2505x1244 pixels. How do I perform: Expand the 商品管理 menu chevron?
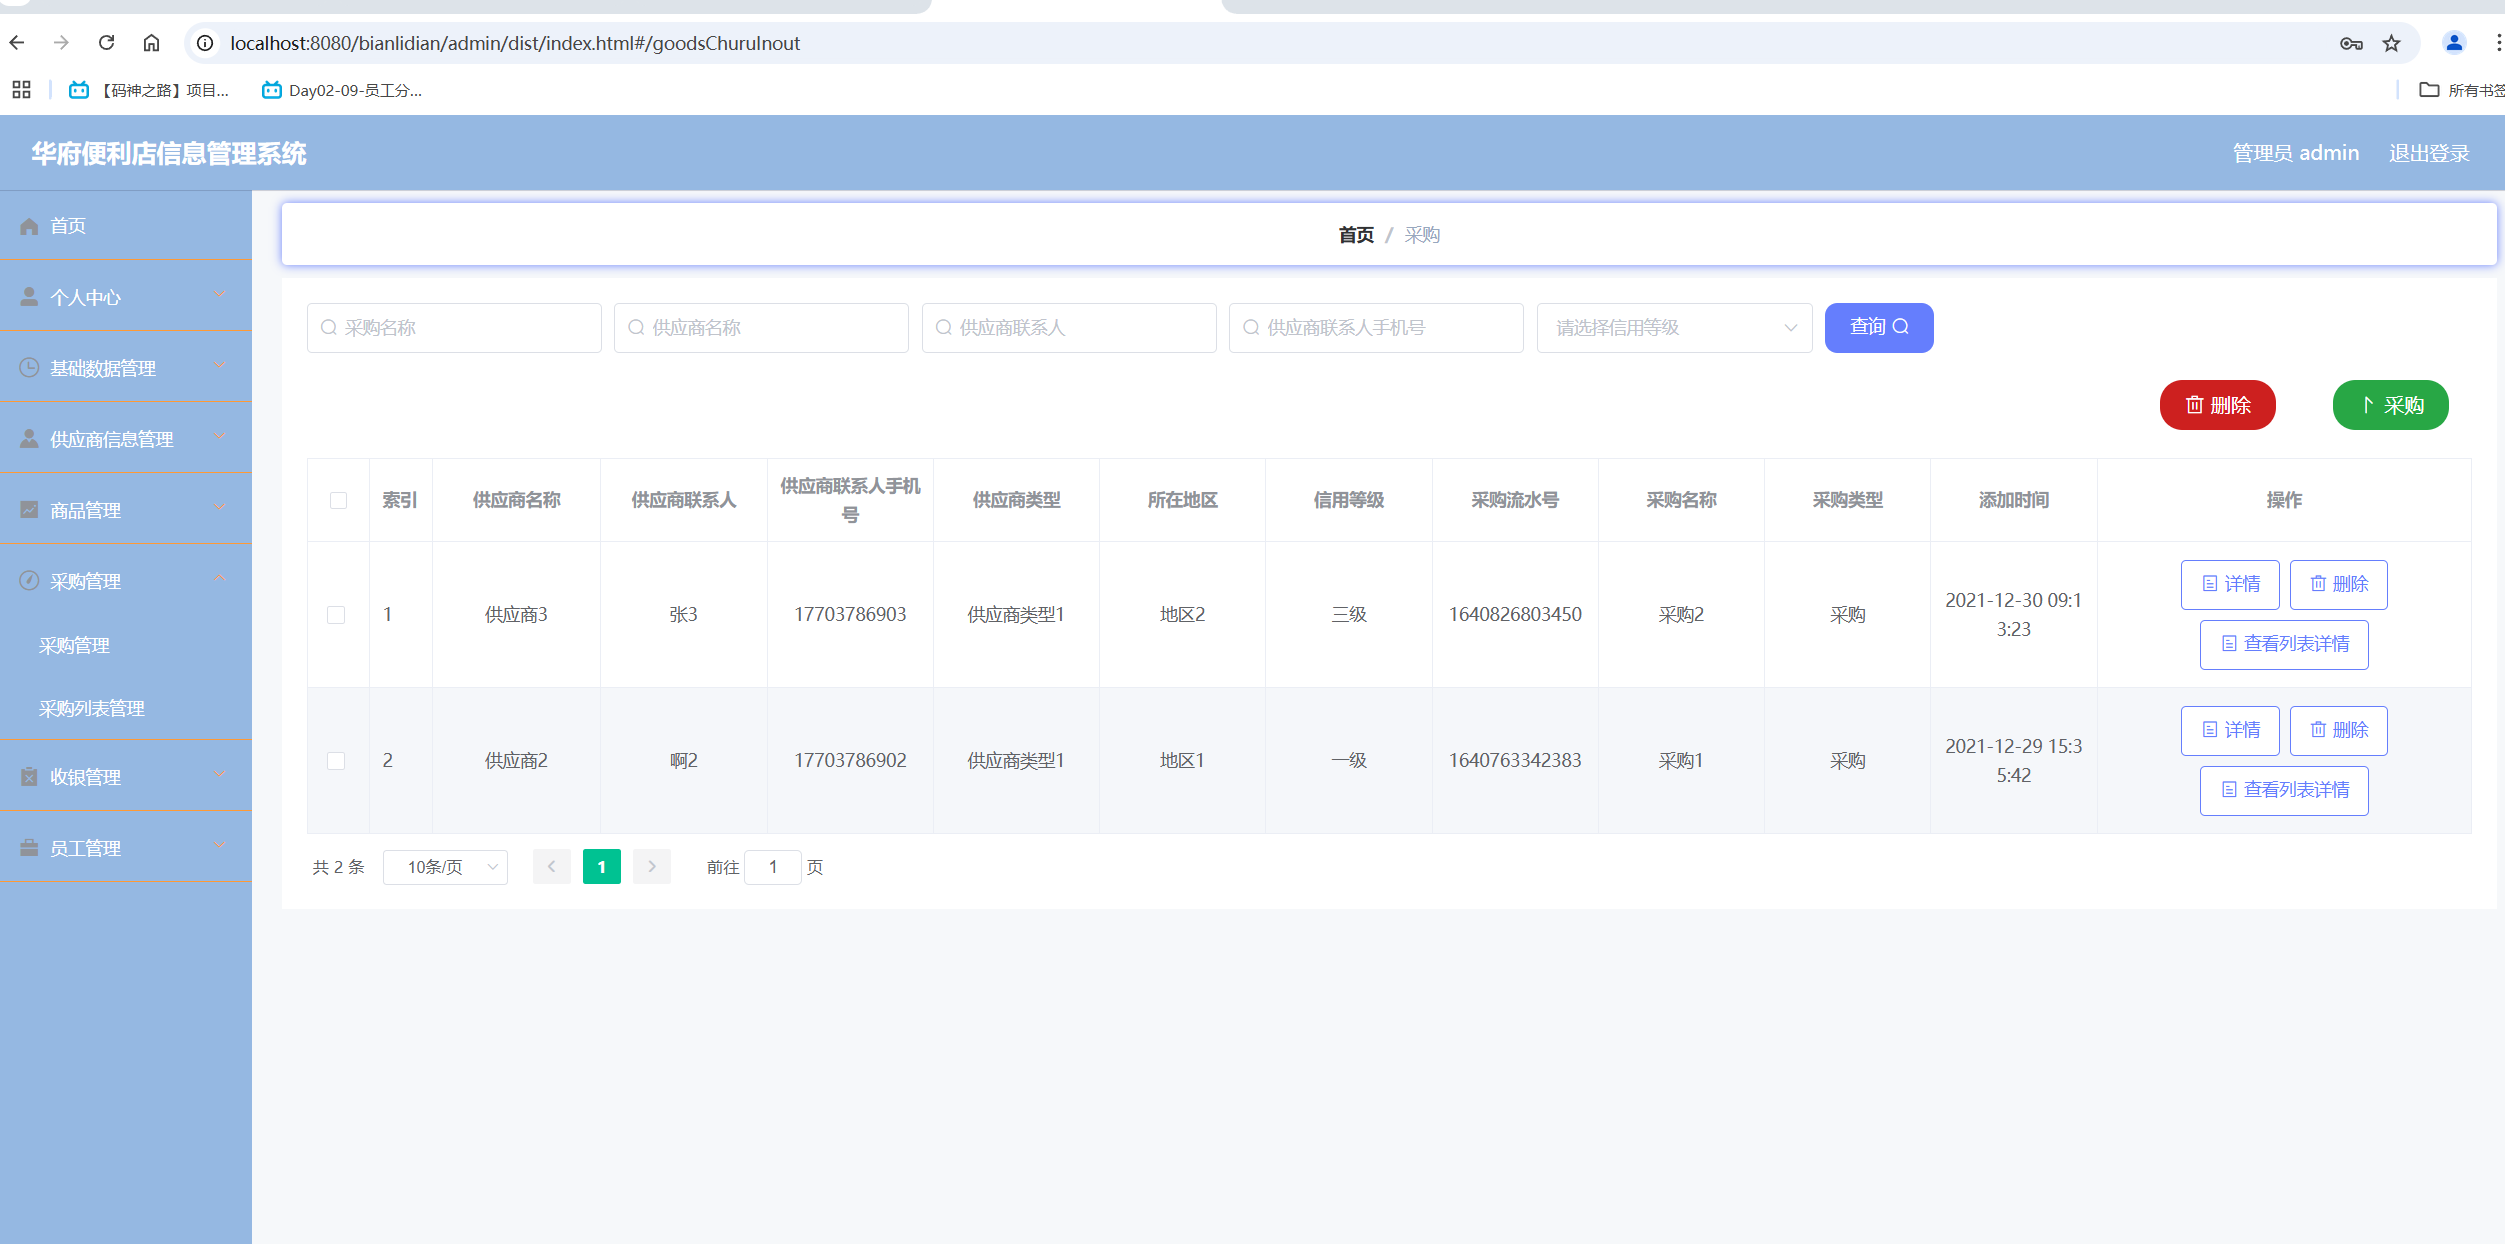point(220,509)
